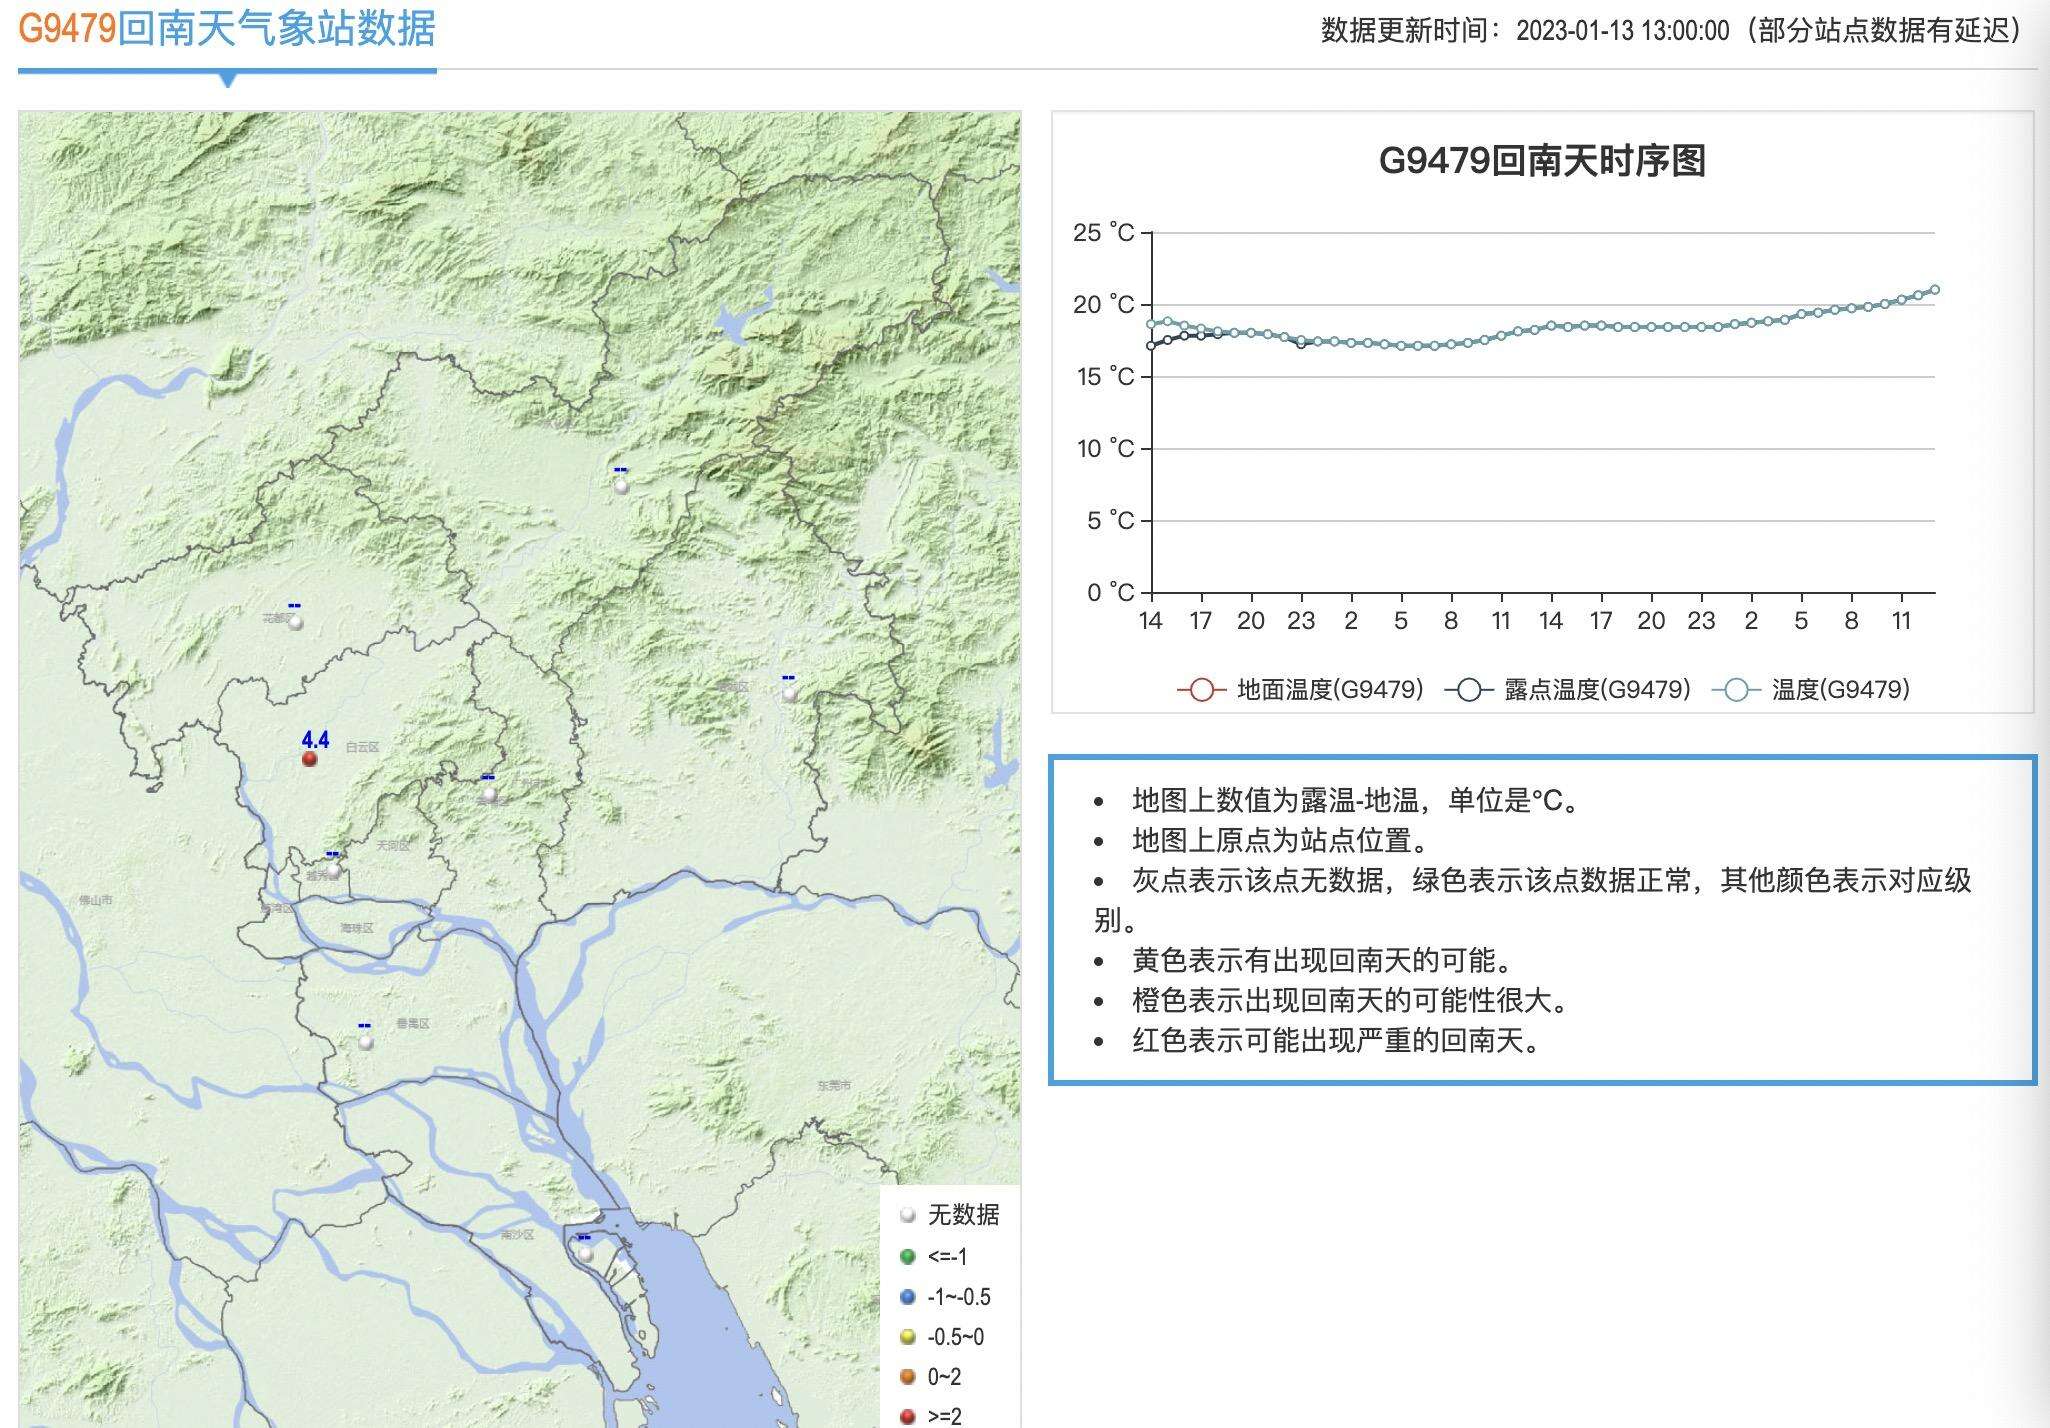Image resolution: width=2050 pixels, height=1428 pixels.
Task: Select the grey station marker at 黄埔区
Action: pyautogui.click(x=489, y=794)
